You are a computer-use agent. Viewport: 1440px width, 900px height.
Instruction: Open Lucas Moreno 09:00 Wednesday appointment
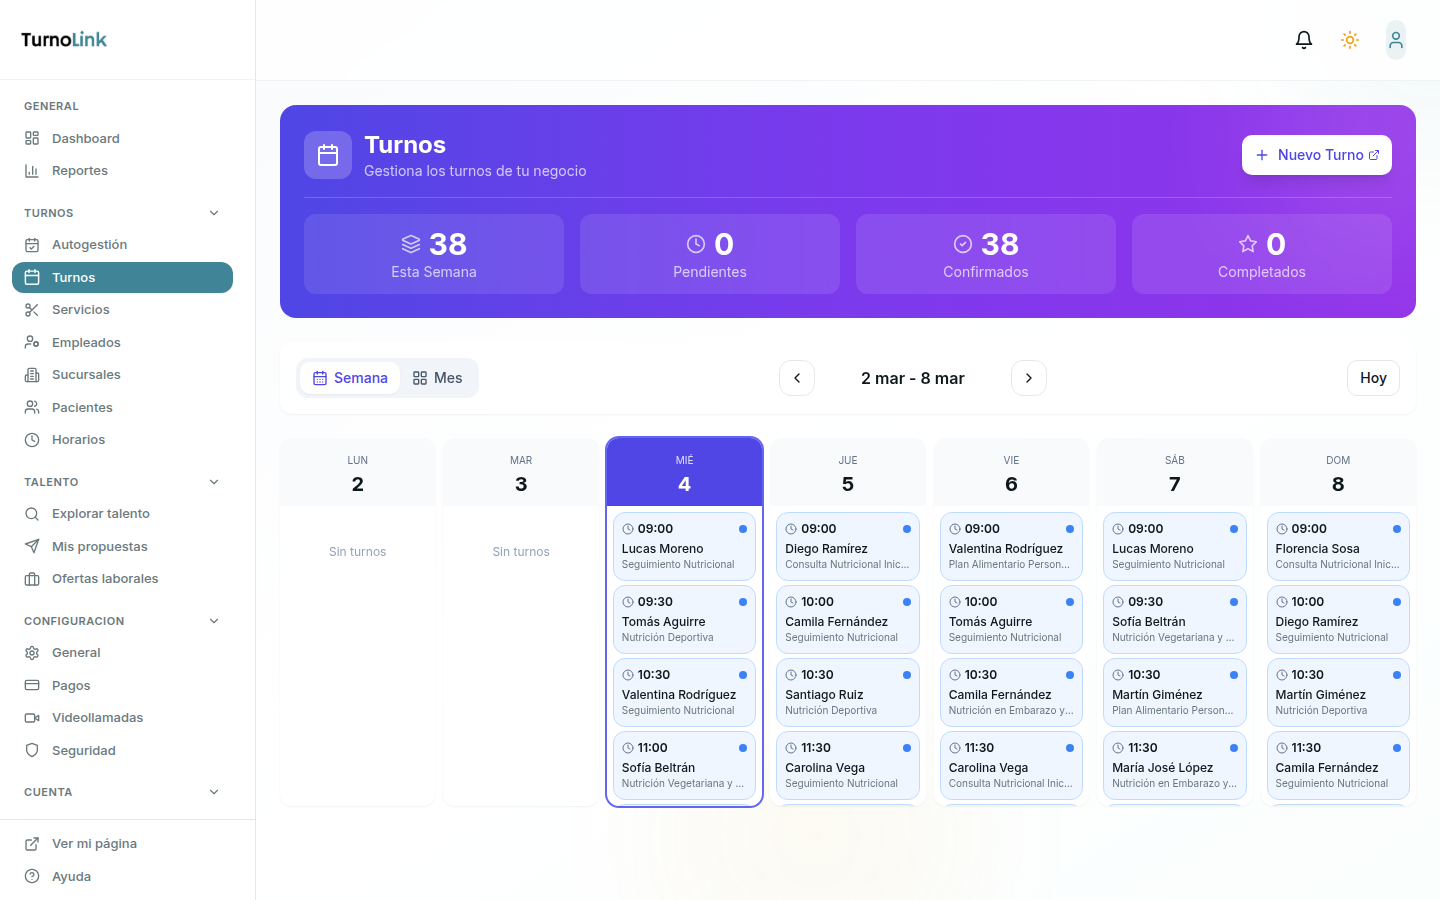coord(684,546)
